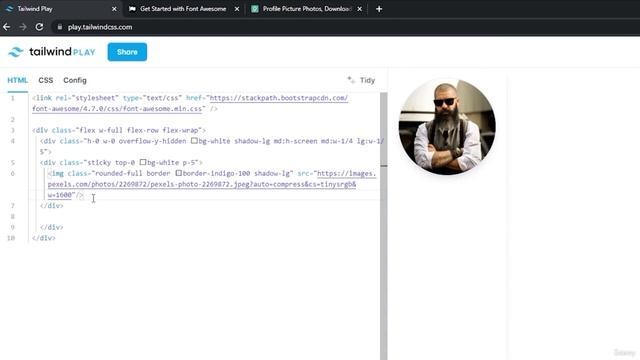This screenshot has width=640, height=360.
Task: Close the Font Awesome tab
Action: [x=237, y=9]
